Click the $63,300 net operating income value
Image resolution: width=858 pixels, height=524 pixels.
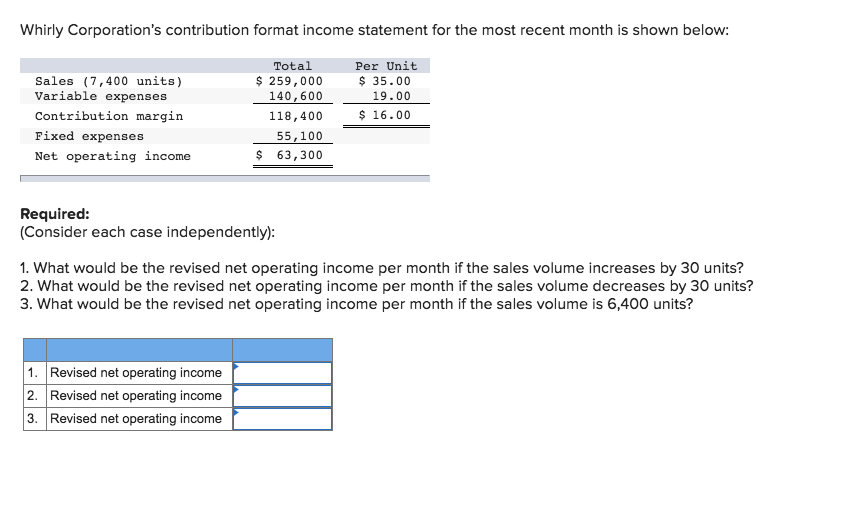coord(289,155)
